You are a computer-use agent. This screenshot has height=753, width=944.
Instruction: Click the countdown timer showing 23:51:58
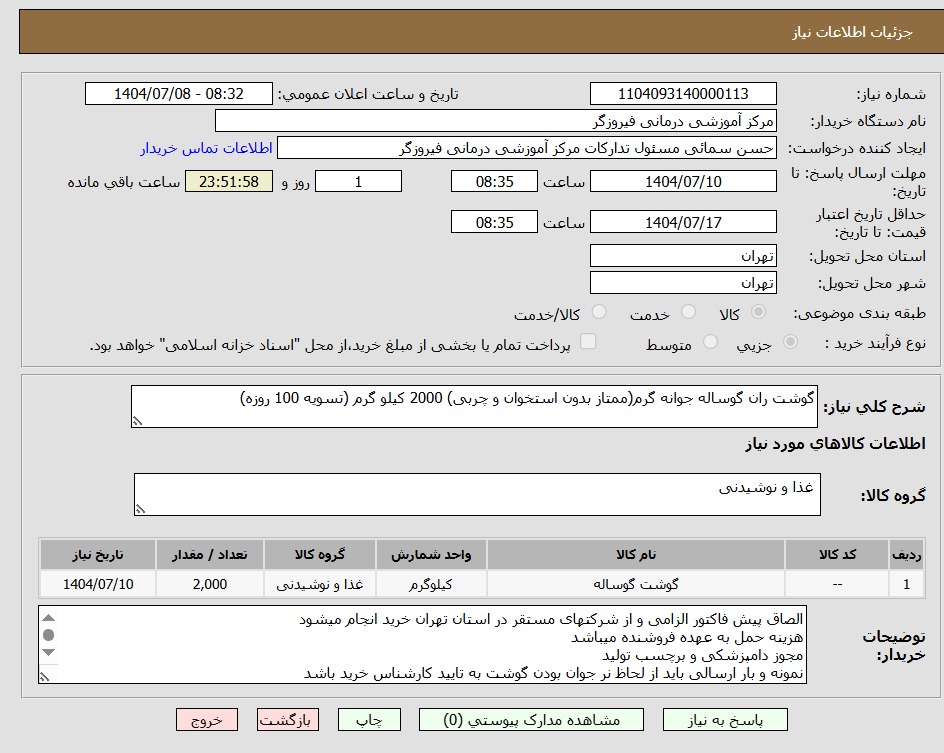pyautogui.click(x=228, y=181)
